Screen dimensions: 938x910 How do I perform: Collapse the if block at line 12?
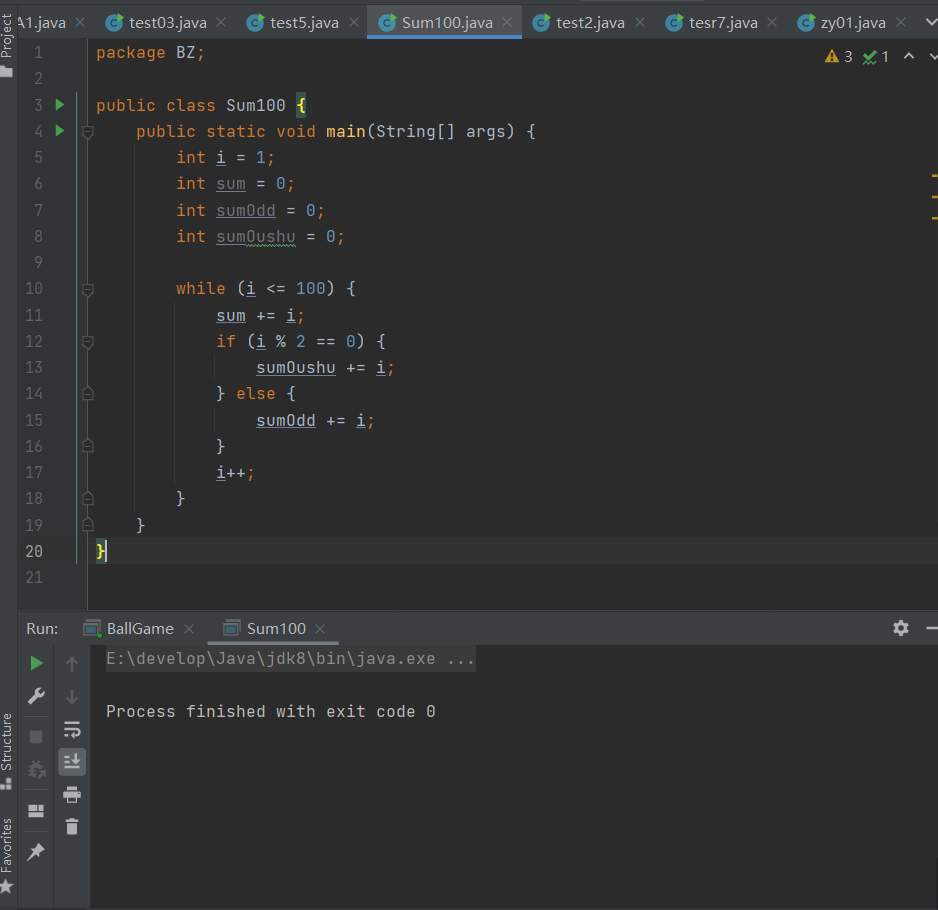pyautogui.click(x=87, y=342)
